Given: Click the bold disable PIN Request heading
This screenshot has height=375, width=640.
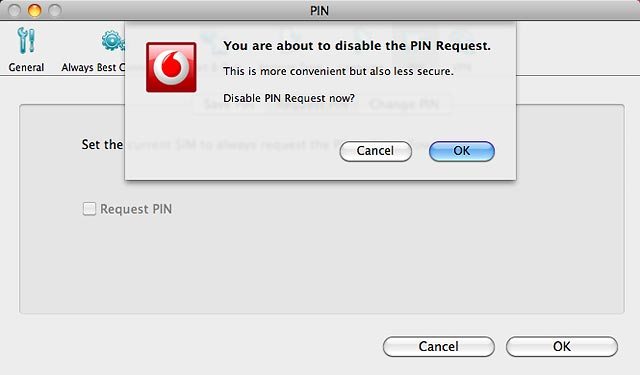Looking at the screenshot, I should click(x=357, y=46).
